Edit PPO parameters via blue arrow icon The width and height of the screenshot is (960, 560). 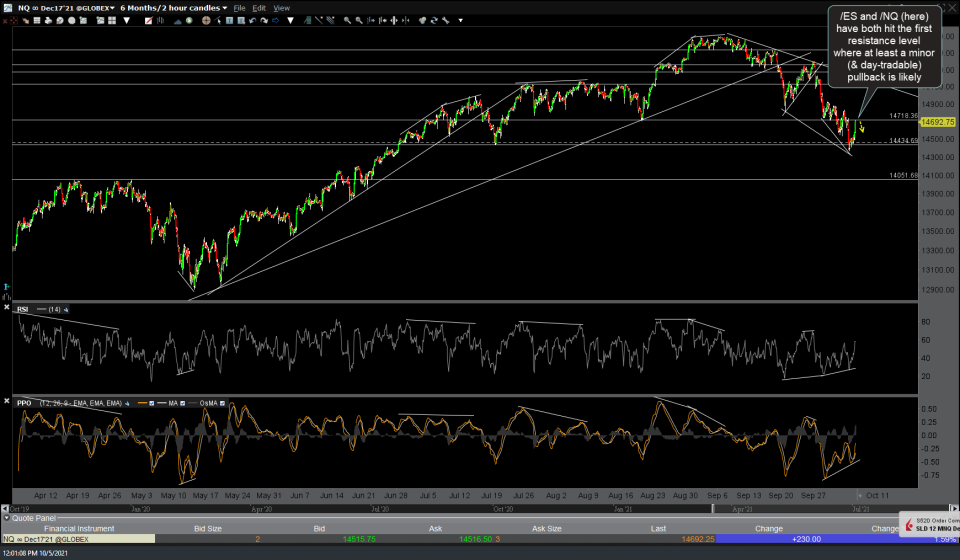tap(127, 403)
